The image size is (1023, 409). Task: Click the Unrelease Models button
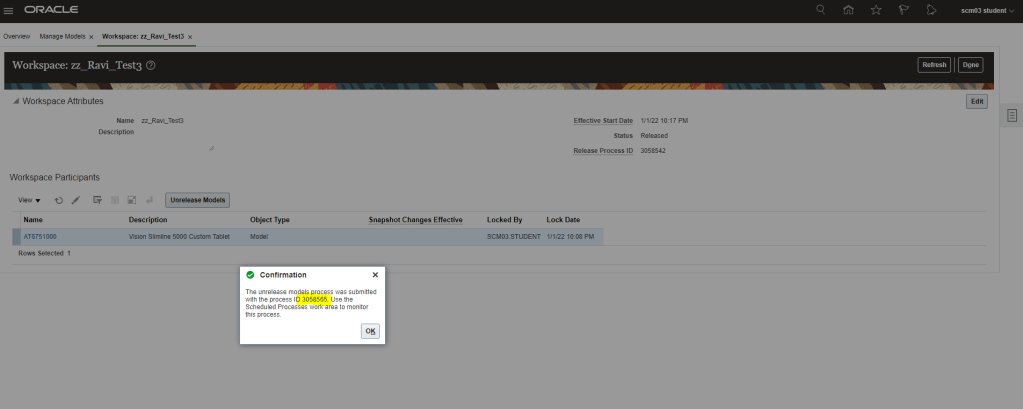(x=198, y=200)
